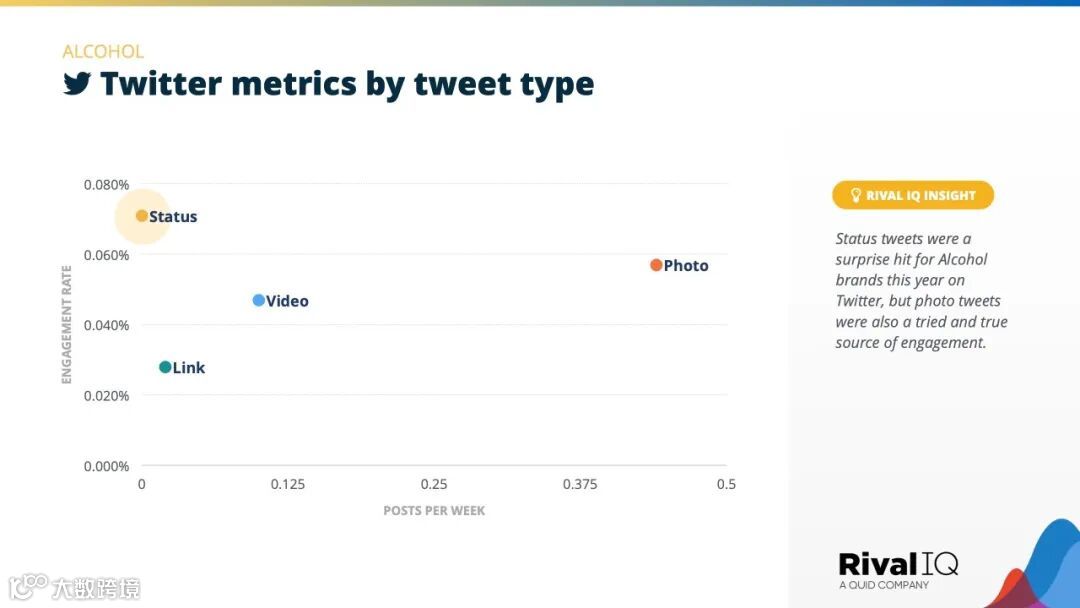Click the 0.25 x-axis tick label
1080x608 pixels.
(x=434, y=484)
